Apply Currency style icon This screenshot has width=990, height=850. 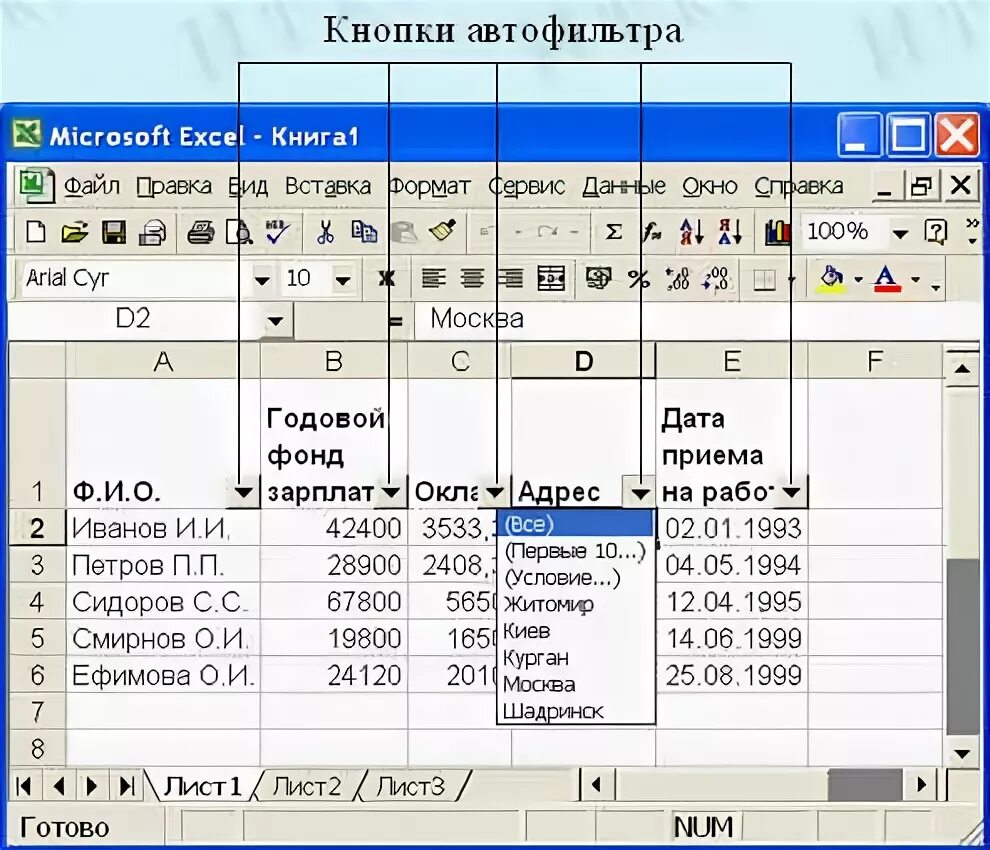point(599,278)
